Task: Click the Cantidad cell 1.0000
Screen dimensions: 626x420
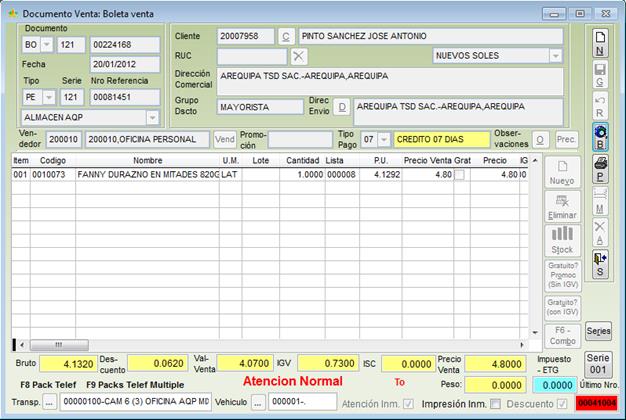Action: pos(303,175)
